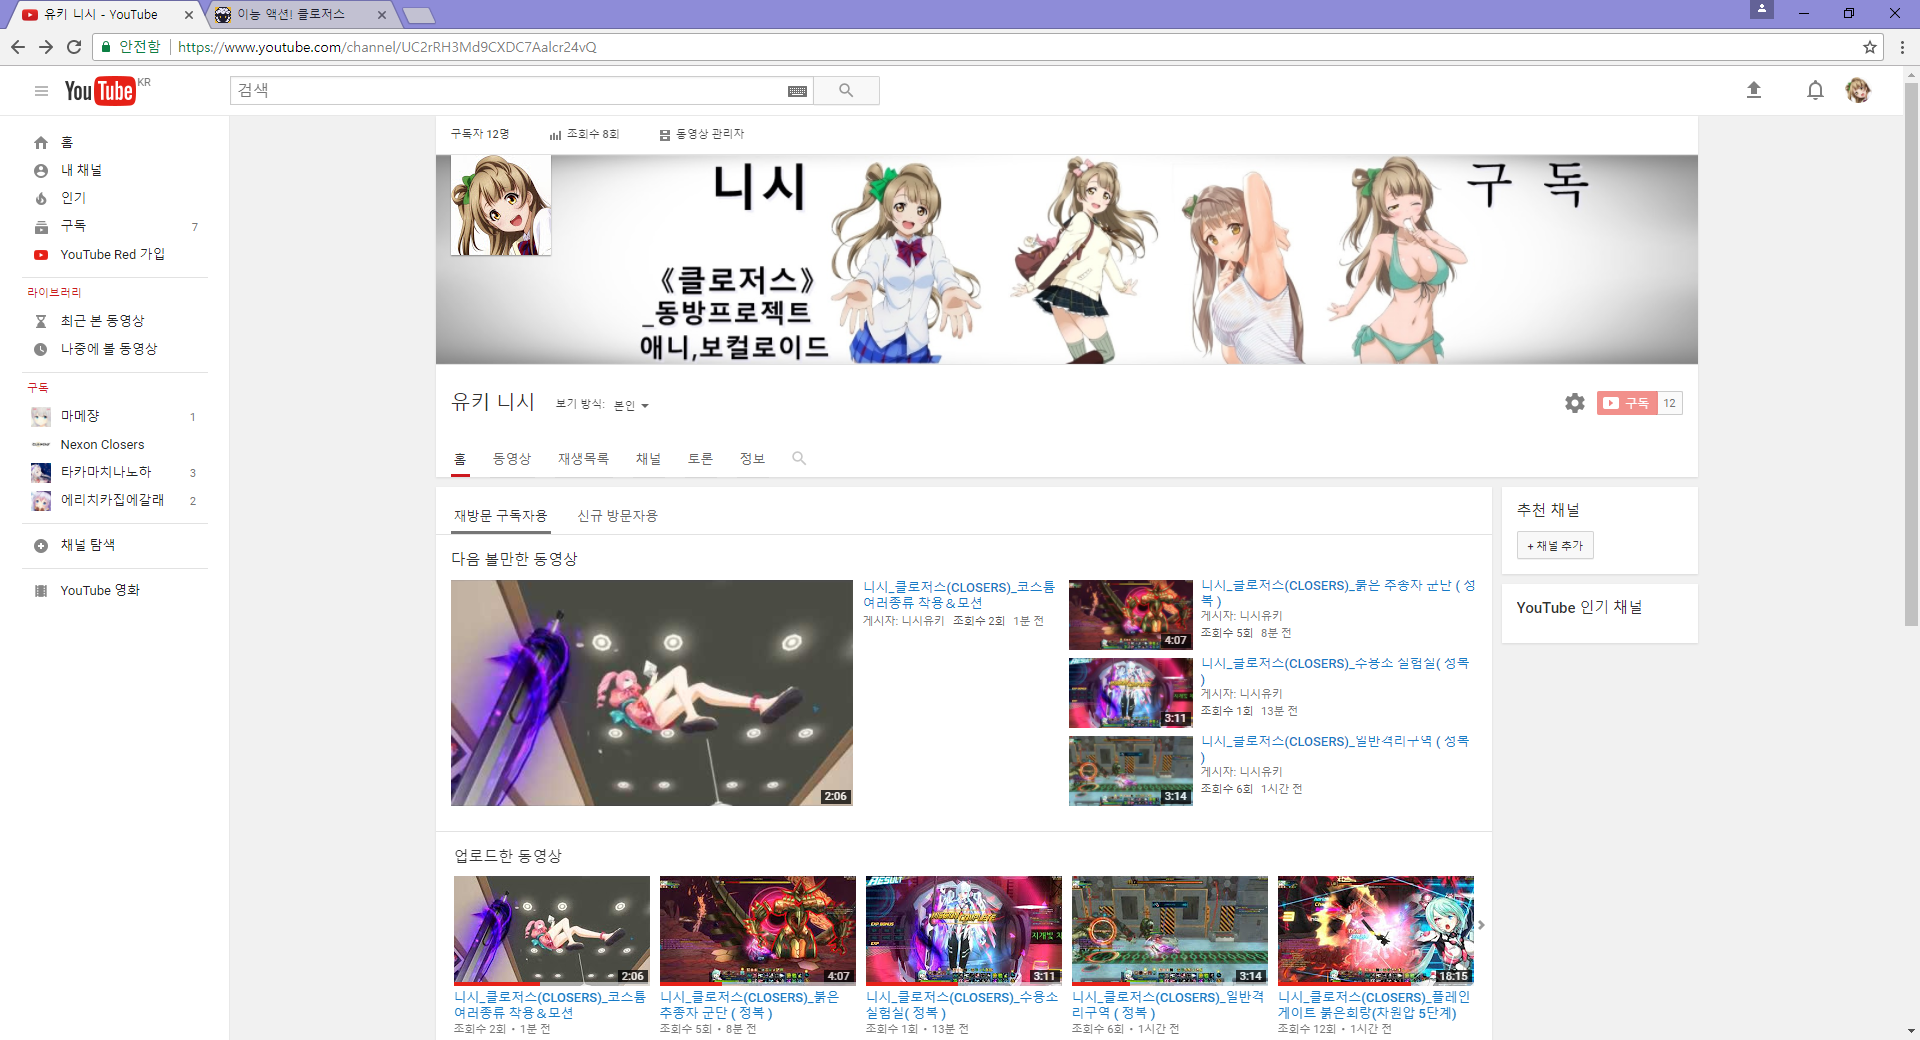Click the channel settings gear icon
Image resolution: width=1920 pixels, height=1040 pixels.
click(1575, 403)
